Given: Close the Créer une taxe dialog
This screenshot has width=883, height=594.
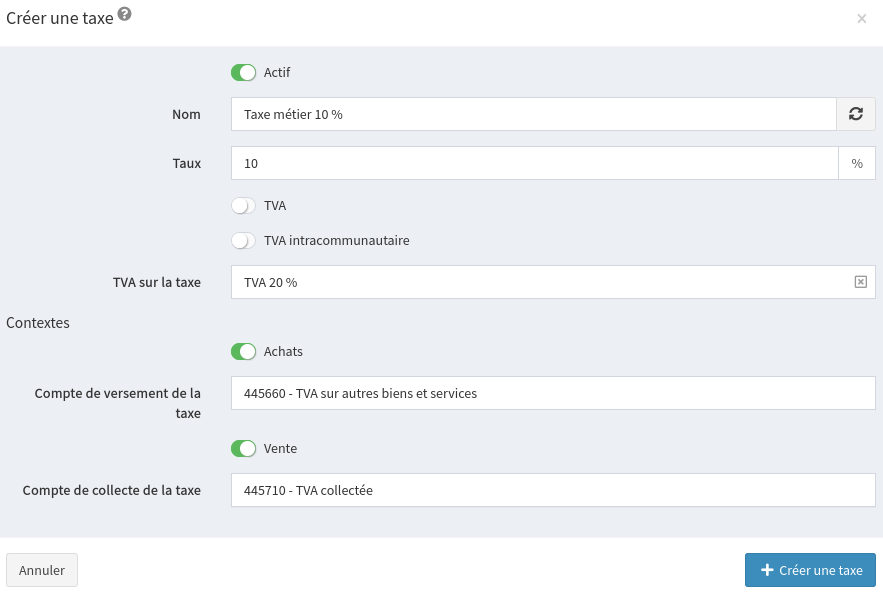Looking at the screenshot, I should coord(861,18).
